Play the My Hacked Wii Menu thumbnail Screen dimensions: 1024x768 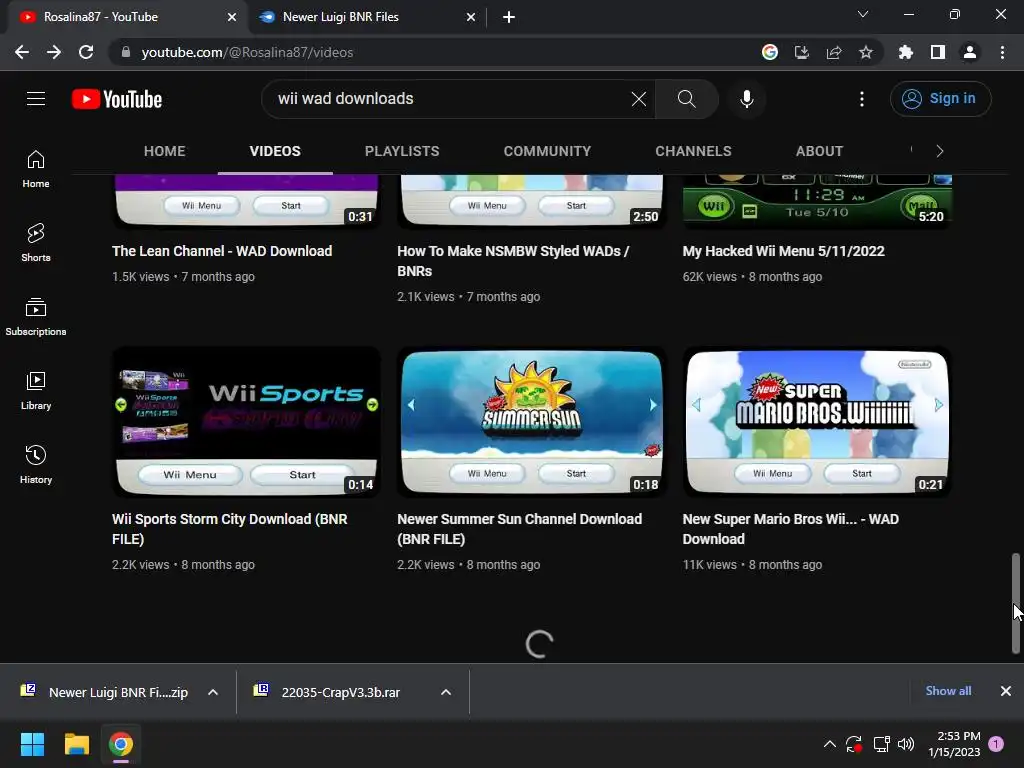click(x=817, y=200)
